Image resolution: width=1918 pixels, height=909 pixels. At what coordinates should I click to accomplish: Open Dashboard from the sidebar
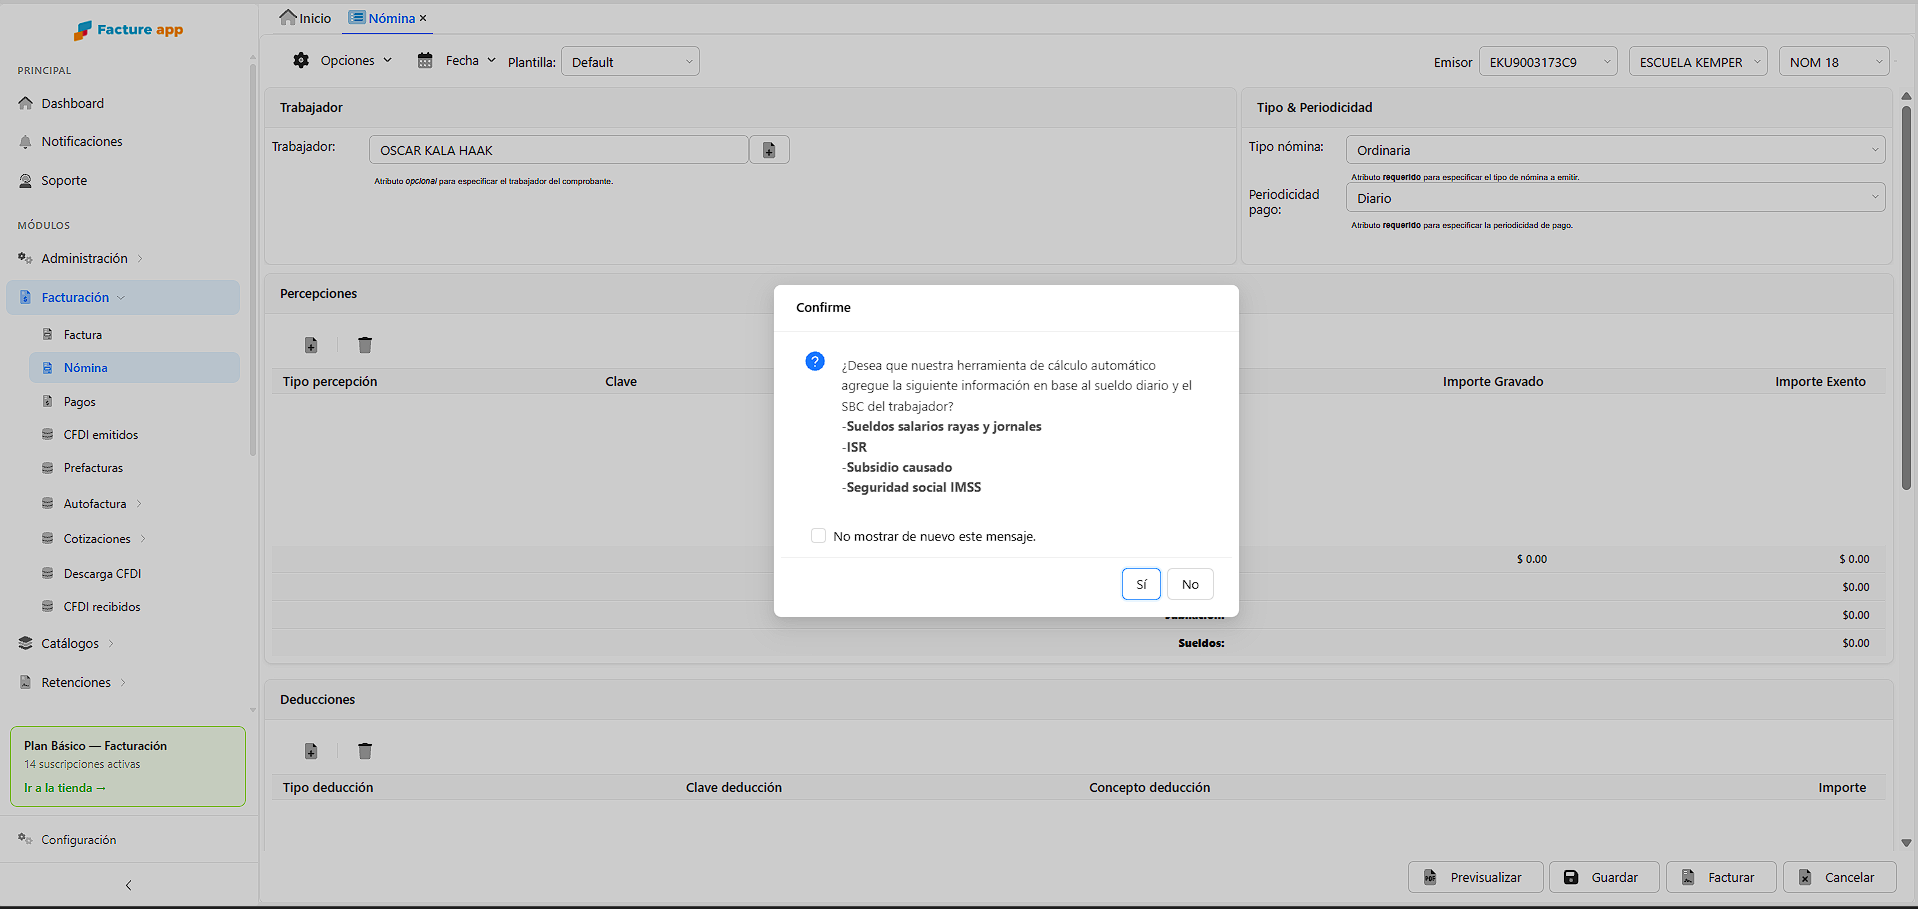(x=72, y=103)
